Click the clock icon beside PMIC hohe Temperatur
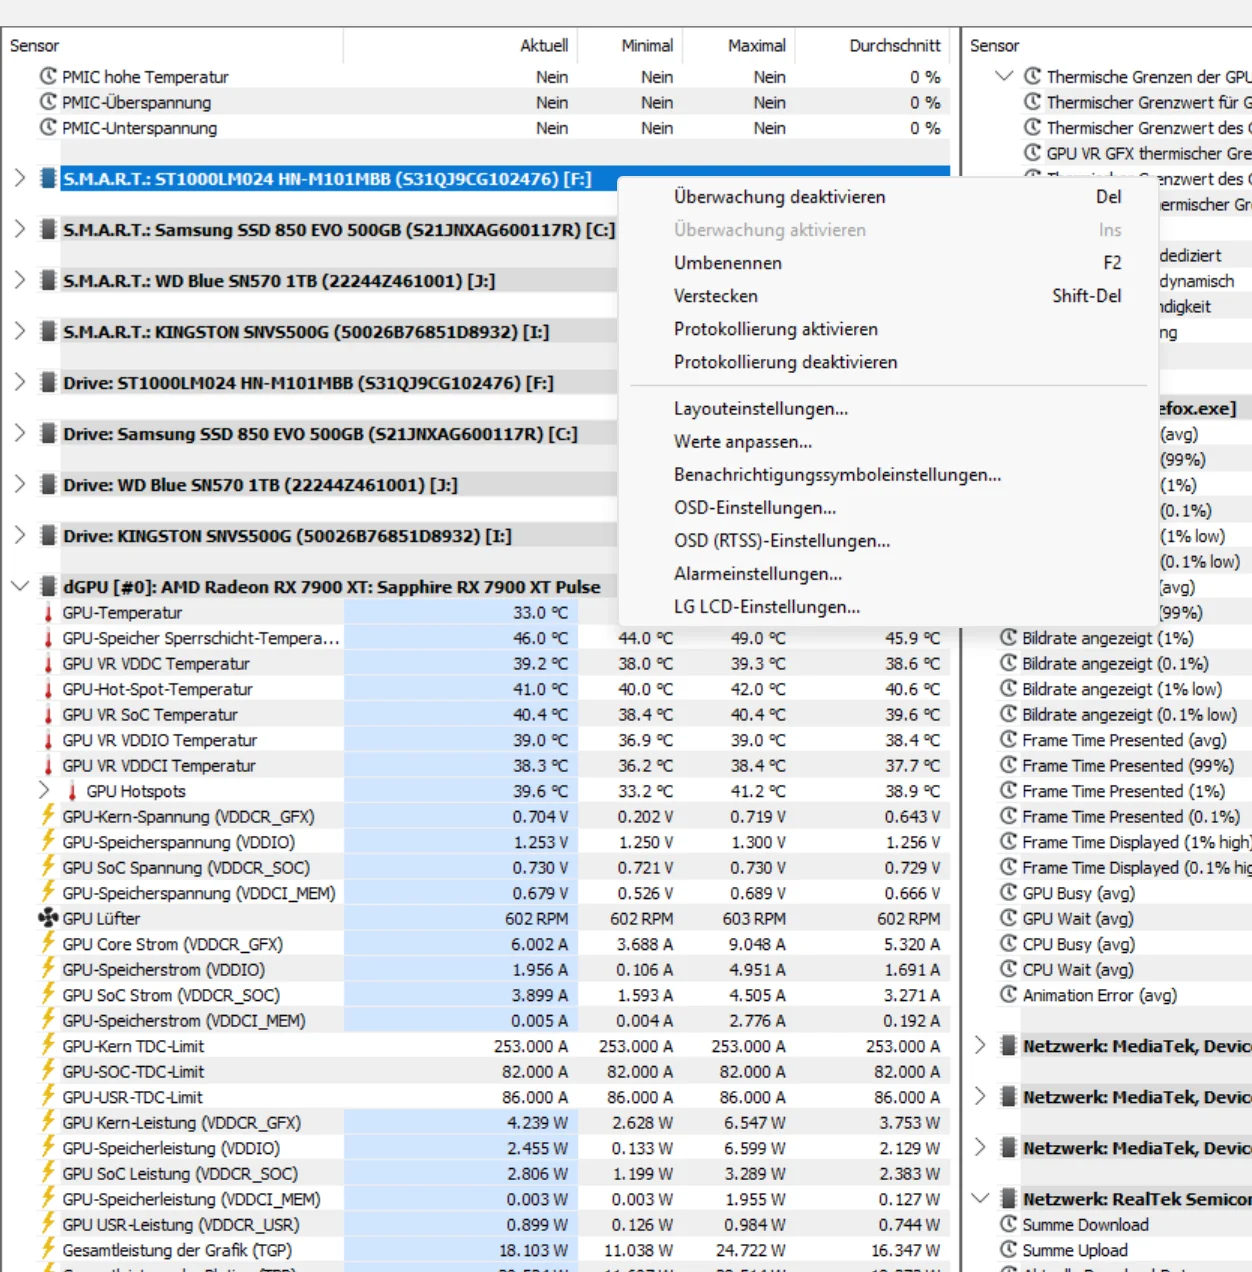 tap(48, 76)
